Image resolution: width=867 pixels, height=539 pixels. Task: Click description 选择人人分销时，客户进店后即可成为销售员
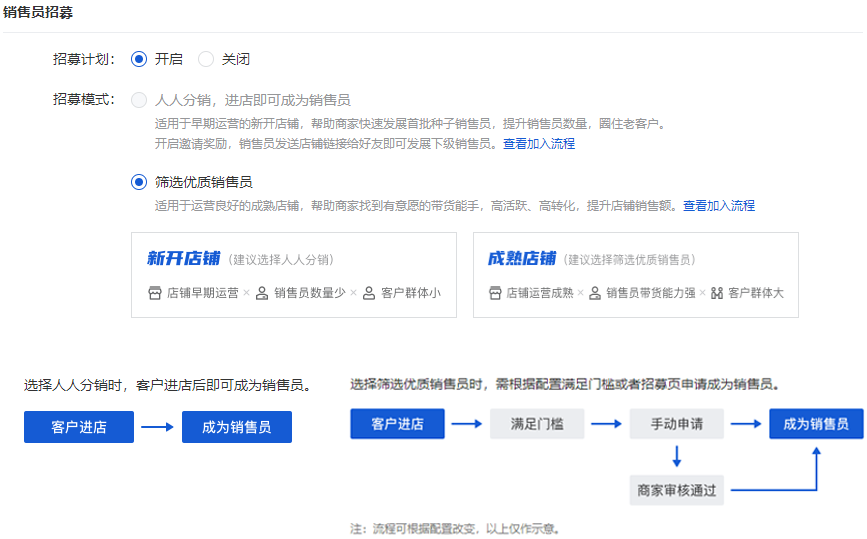168,385
